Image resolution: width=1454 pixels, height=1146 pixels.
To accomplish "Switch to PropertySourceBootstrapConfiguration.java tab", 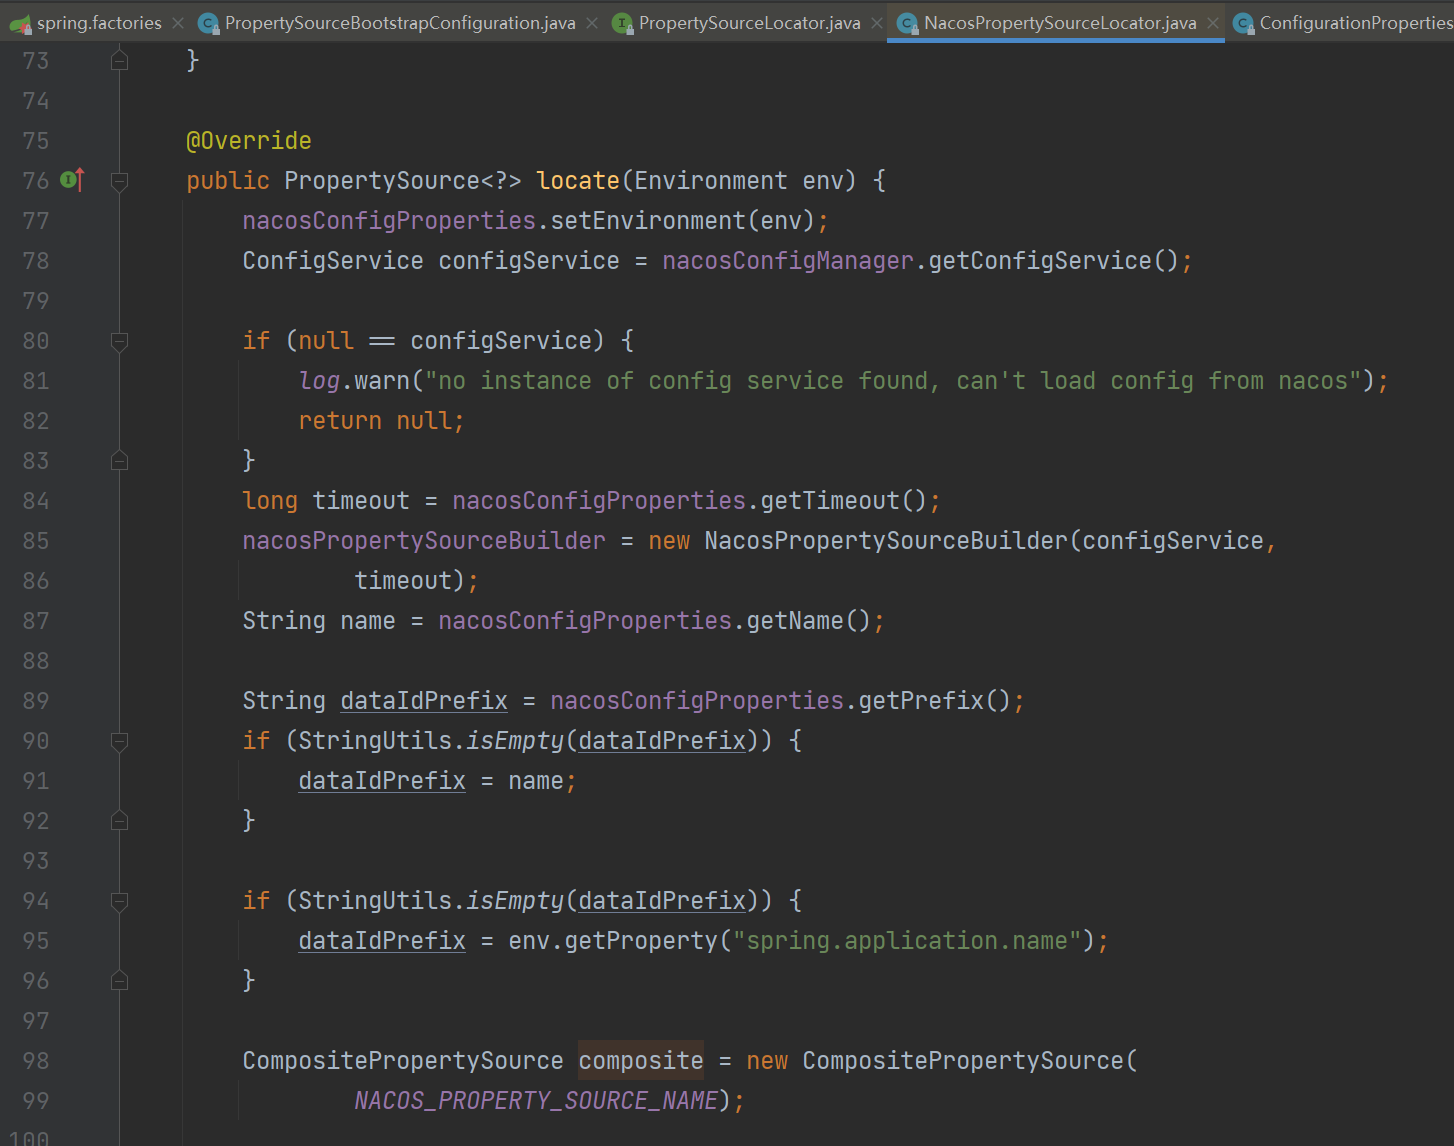I will tap(400, 23).
